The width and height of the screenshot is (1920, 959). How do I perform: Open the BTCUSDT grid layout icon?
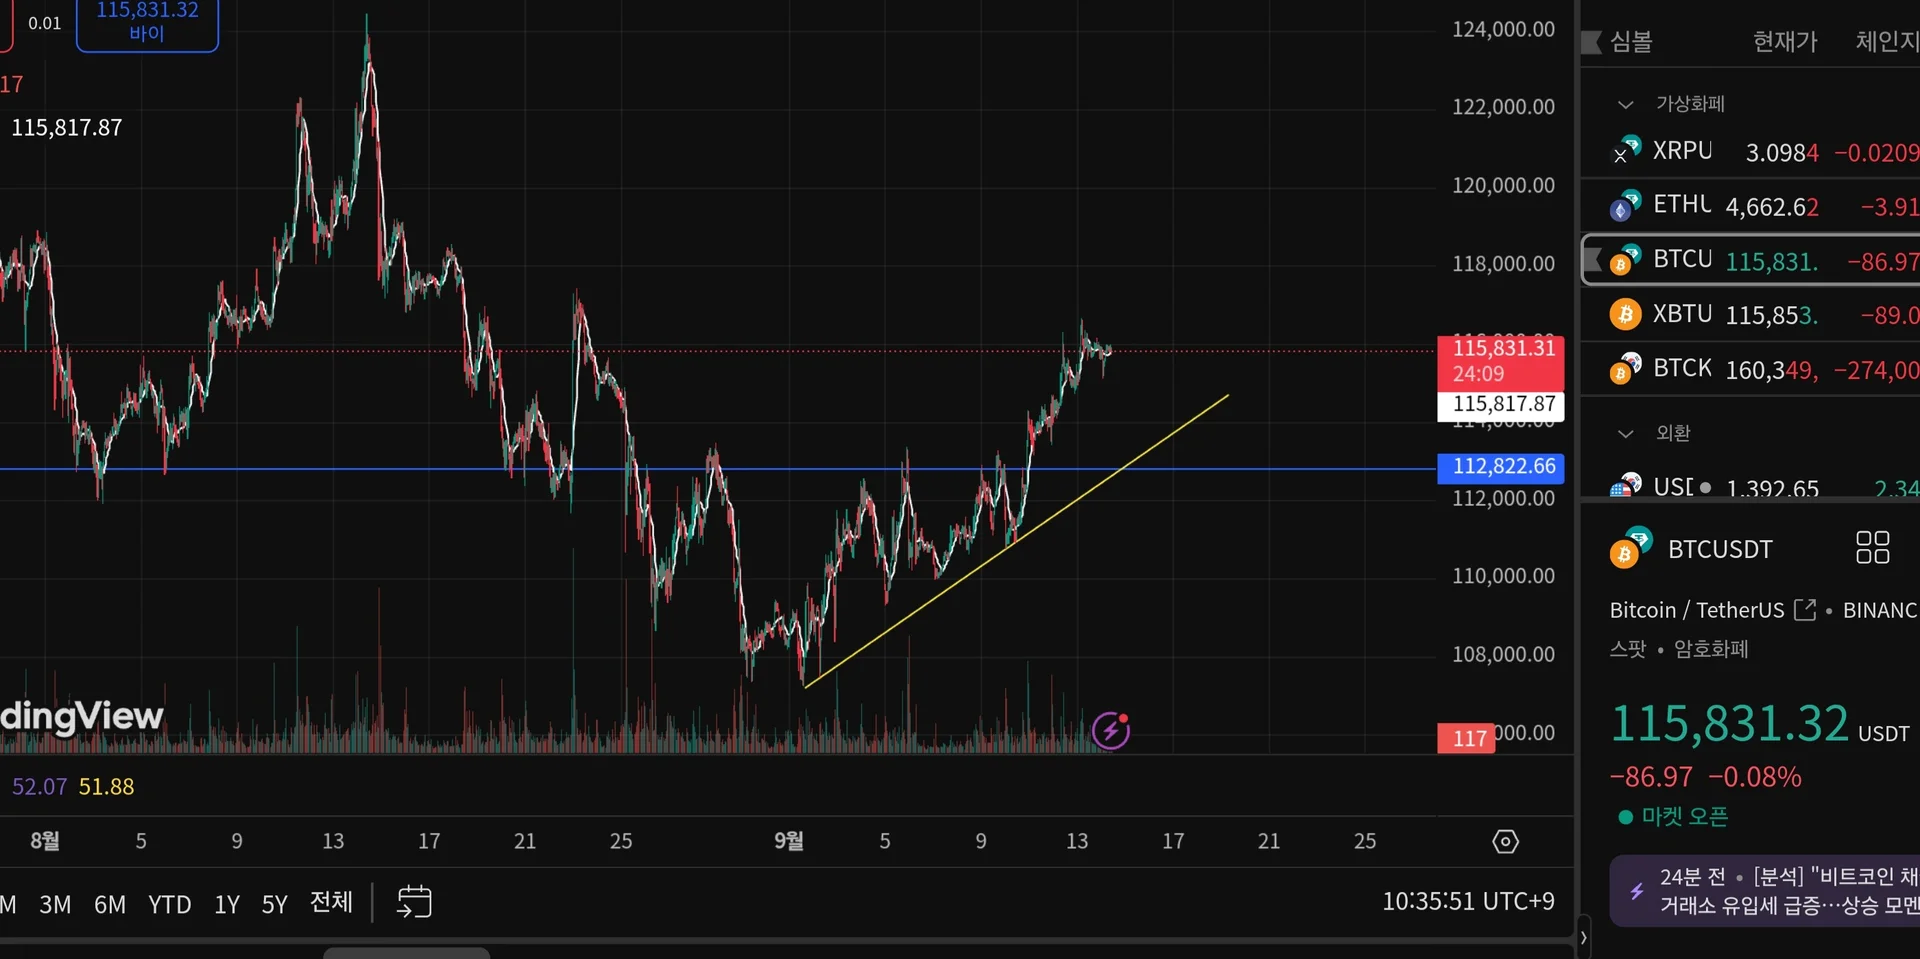1872,548
